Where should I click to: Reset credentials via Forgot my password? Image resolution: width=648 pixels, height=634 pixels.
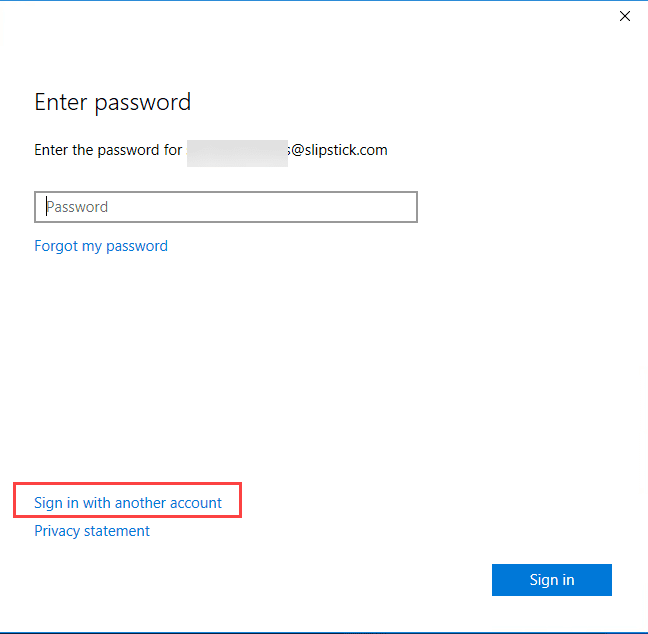[101, 246]
